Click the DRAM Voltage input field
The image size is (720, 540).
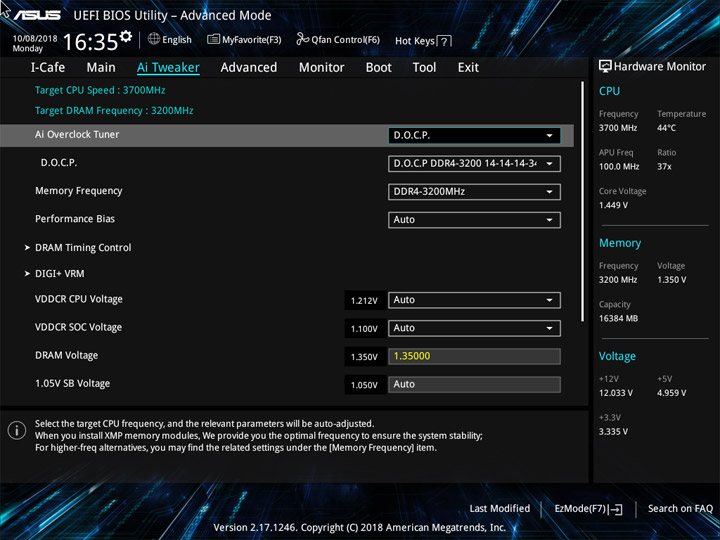474,356
